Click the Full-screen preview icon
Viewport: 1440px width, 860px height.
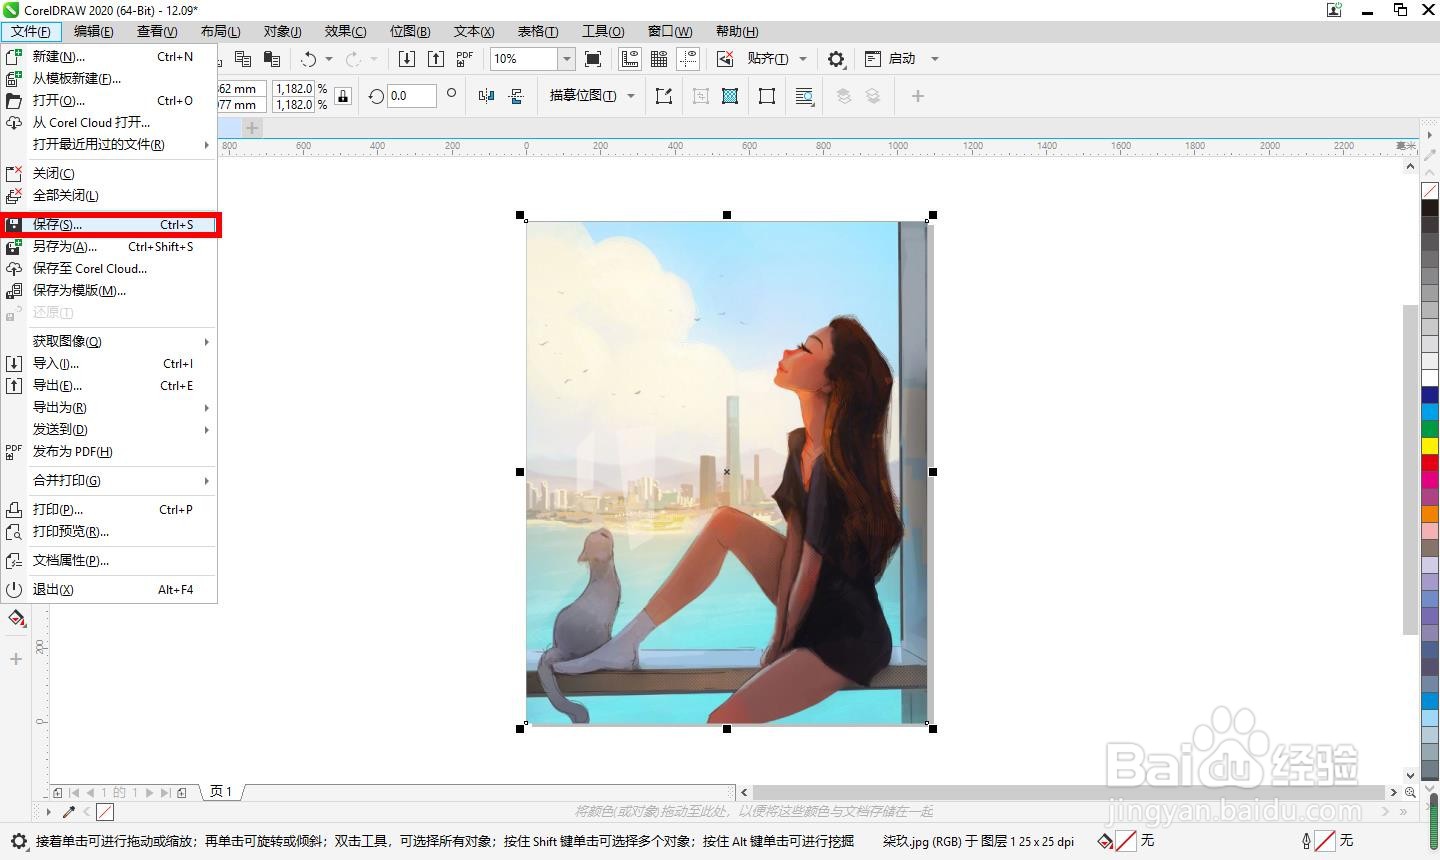pyautogui.click(x=593, y=59)
